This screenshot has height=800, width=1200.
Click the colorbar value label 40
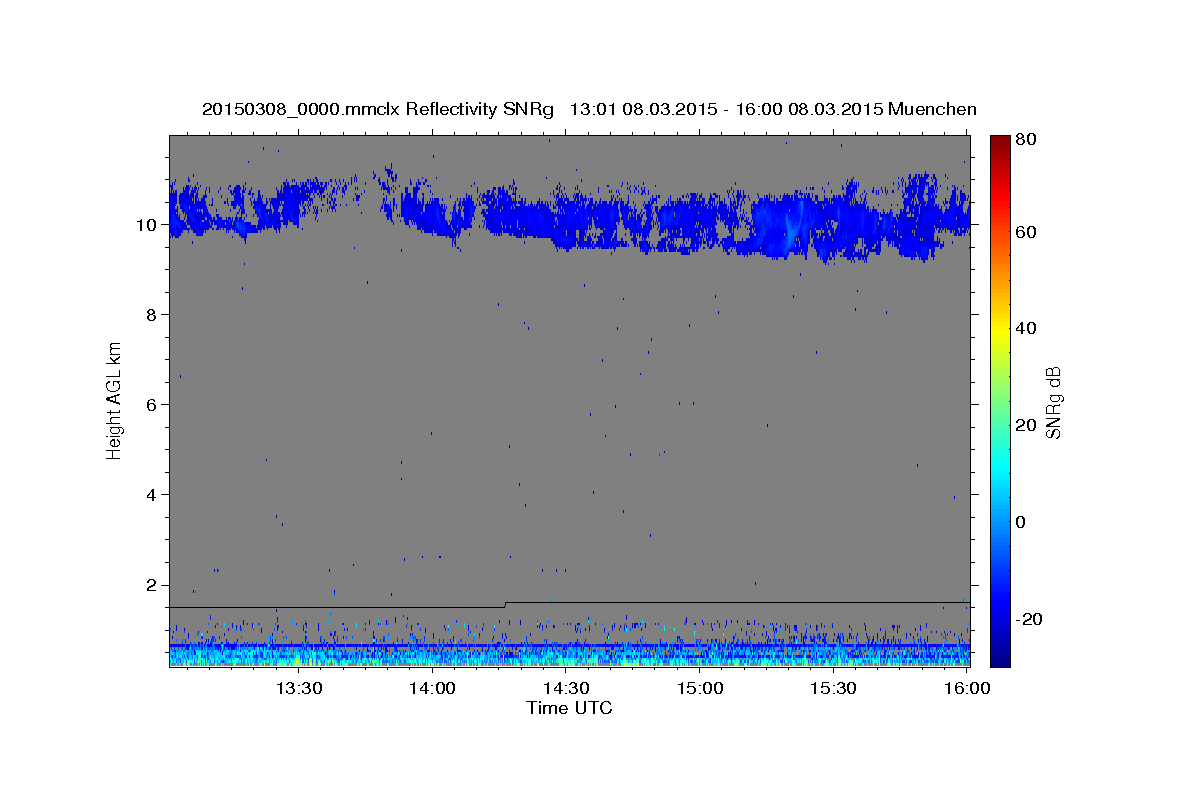pos(1025,328)
